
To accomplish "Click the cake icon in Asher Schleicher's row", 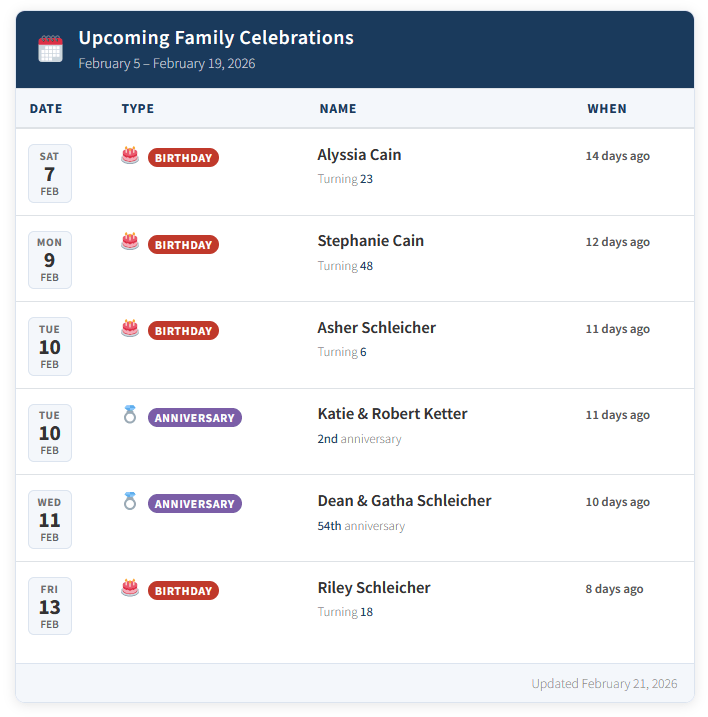I will coord(130,328).
